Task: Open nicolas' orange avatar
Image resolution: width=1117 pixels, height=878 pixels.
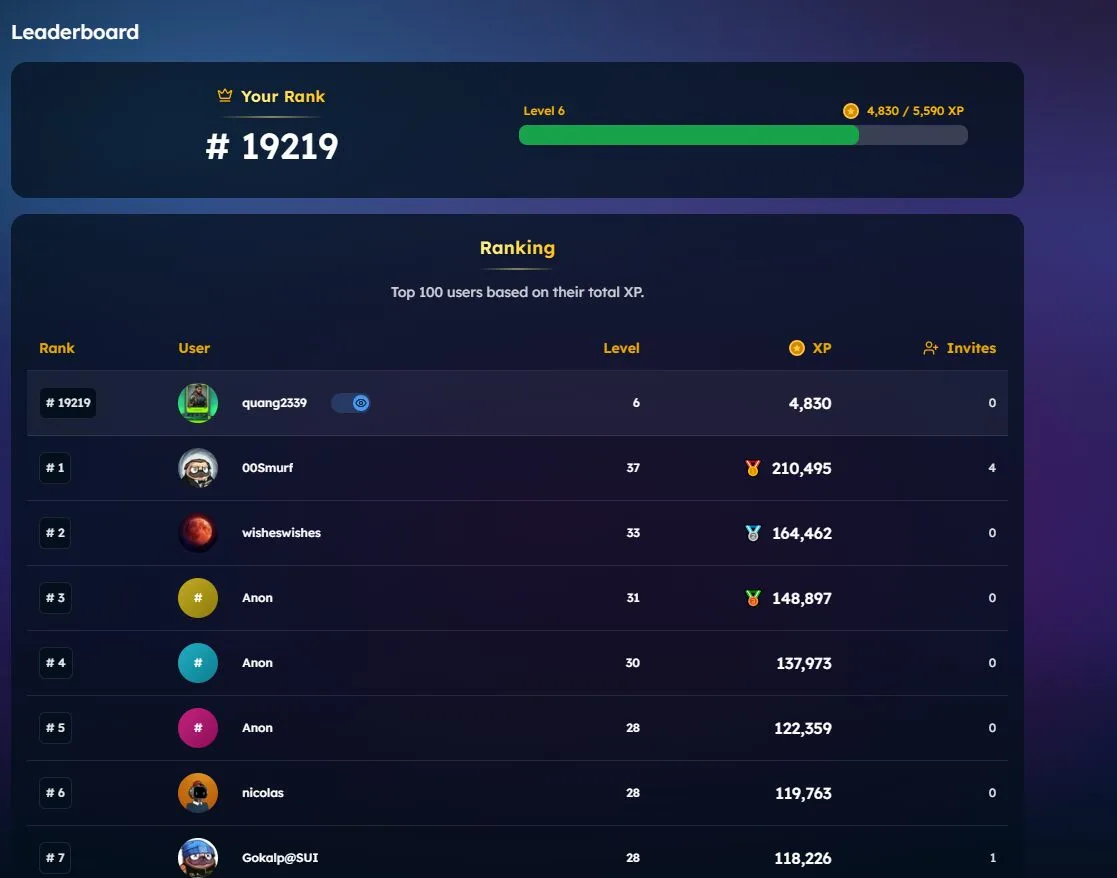Action: [x=197, y=793]
